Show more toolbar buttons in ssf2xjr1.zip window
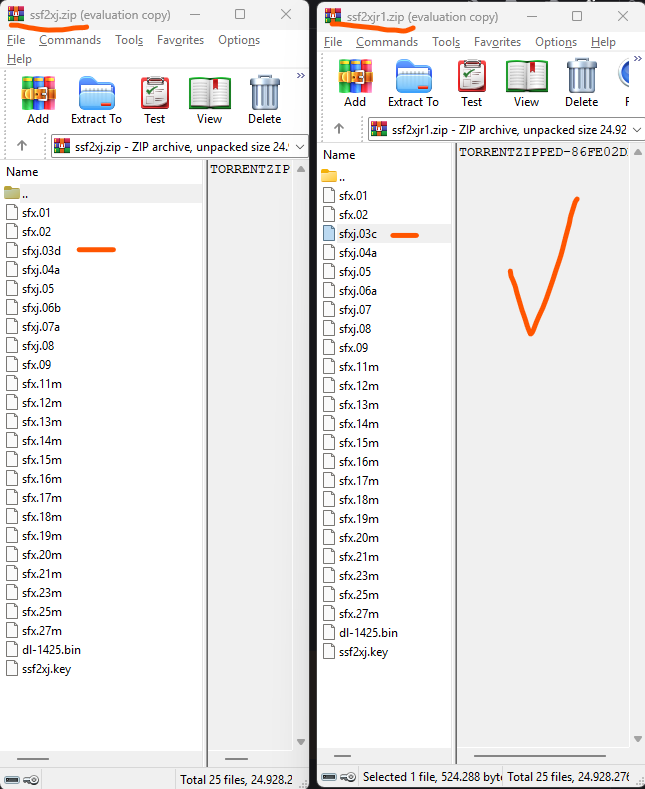The image size is (645, 789). point(638,58)
